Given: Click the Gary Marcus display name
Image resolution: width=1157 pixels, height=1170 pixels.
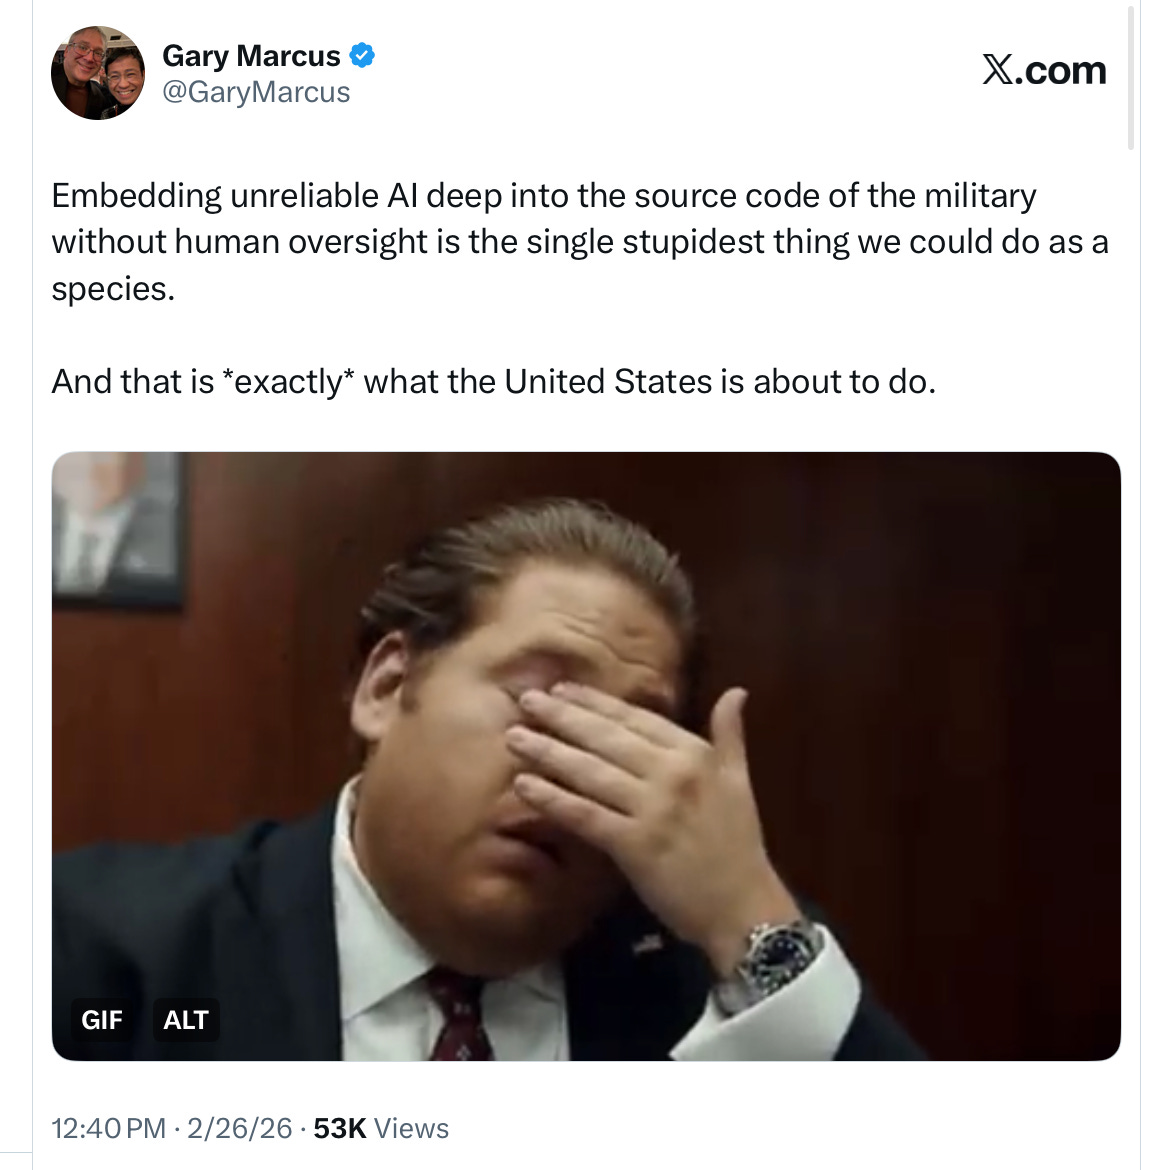Looking at the screenshot, I should [250, 55].
